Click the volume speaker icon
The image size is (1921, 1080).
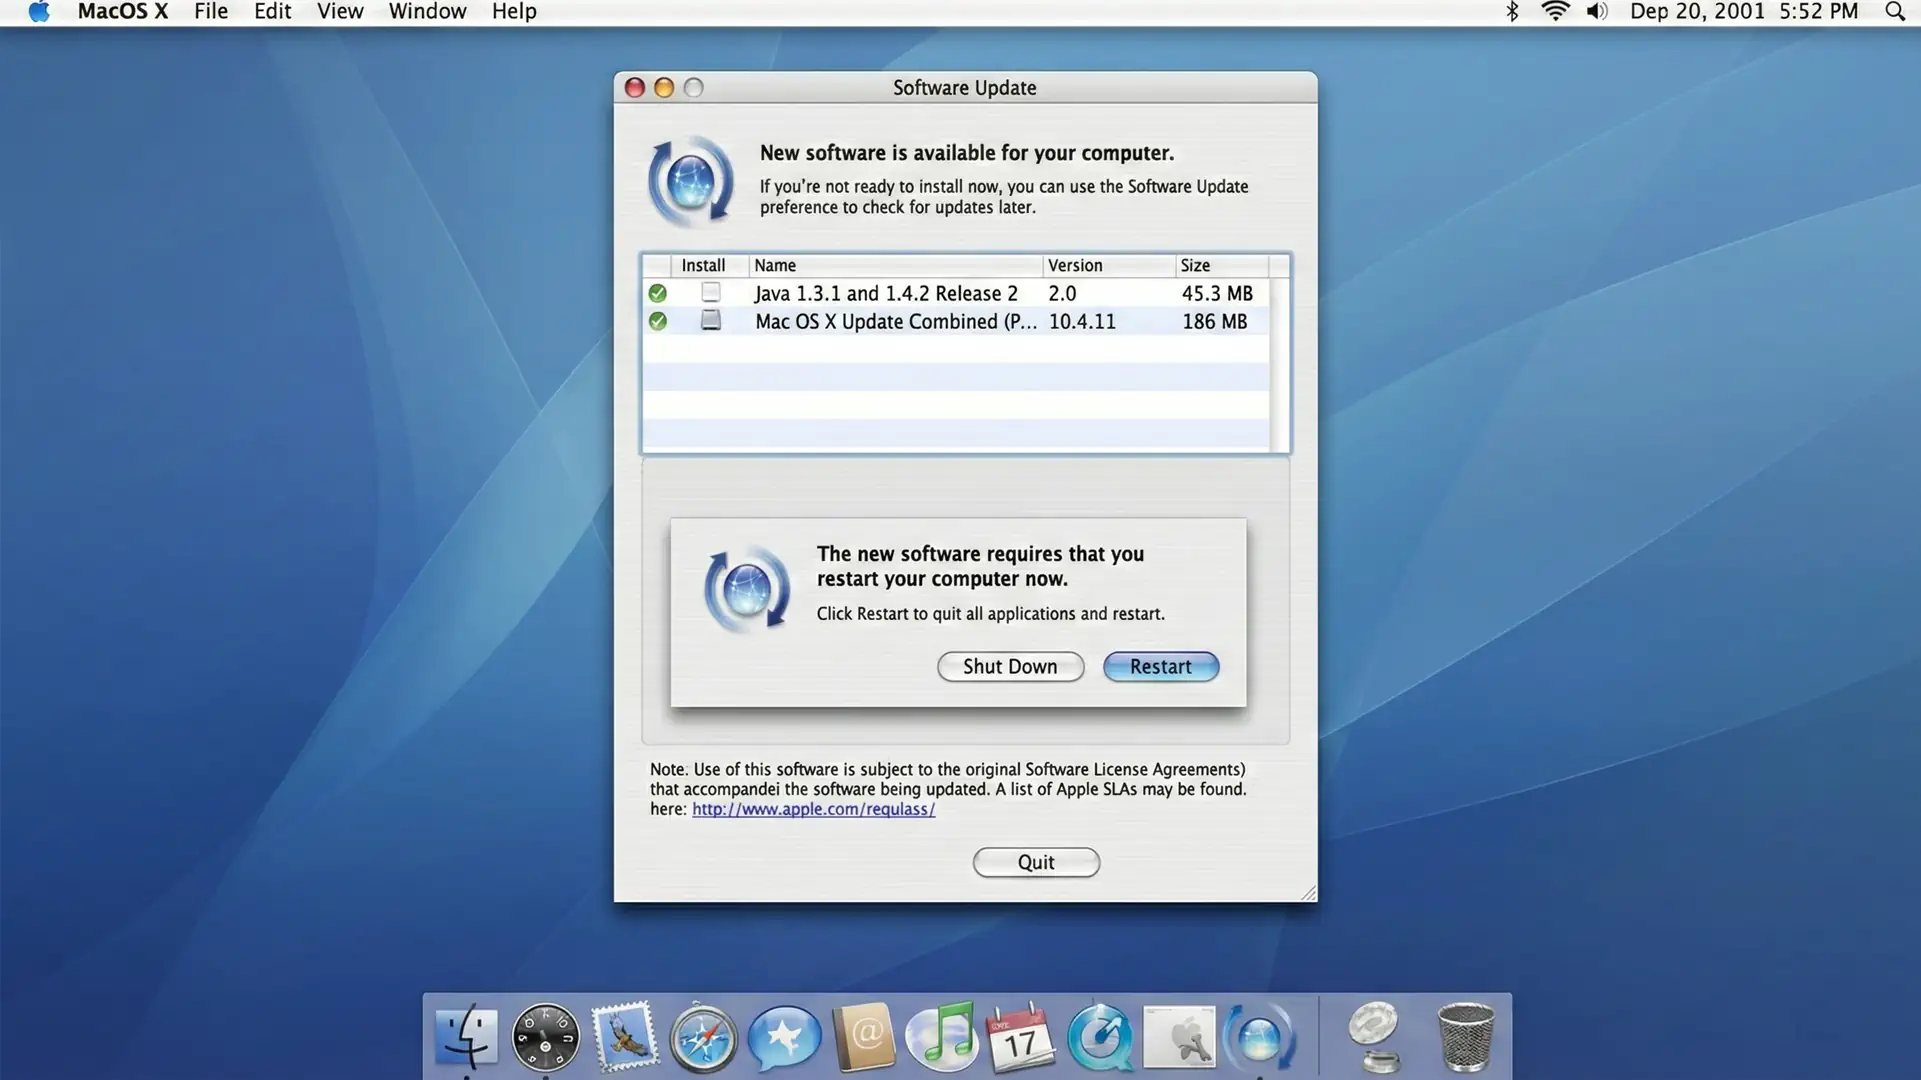coord(1597,12)
